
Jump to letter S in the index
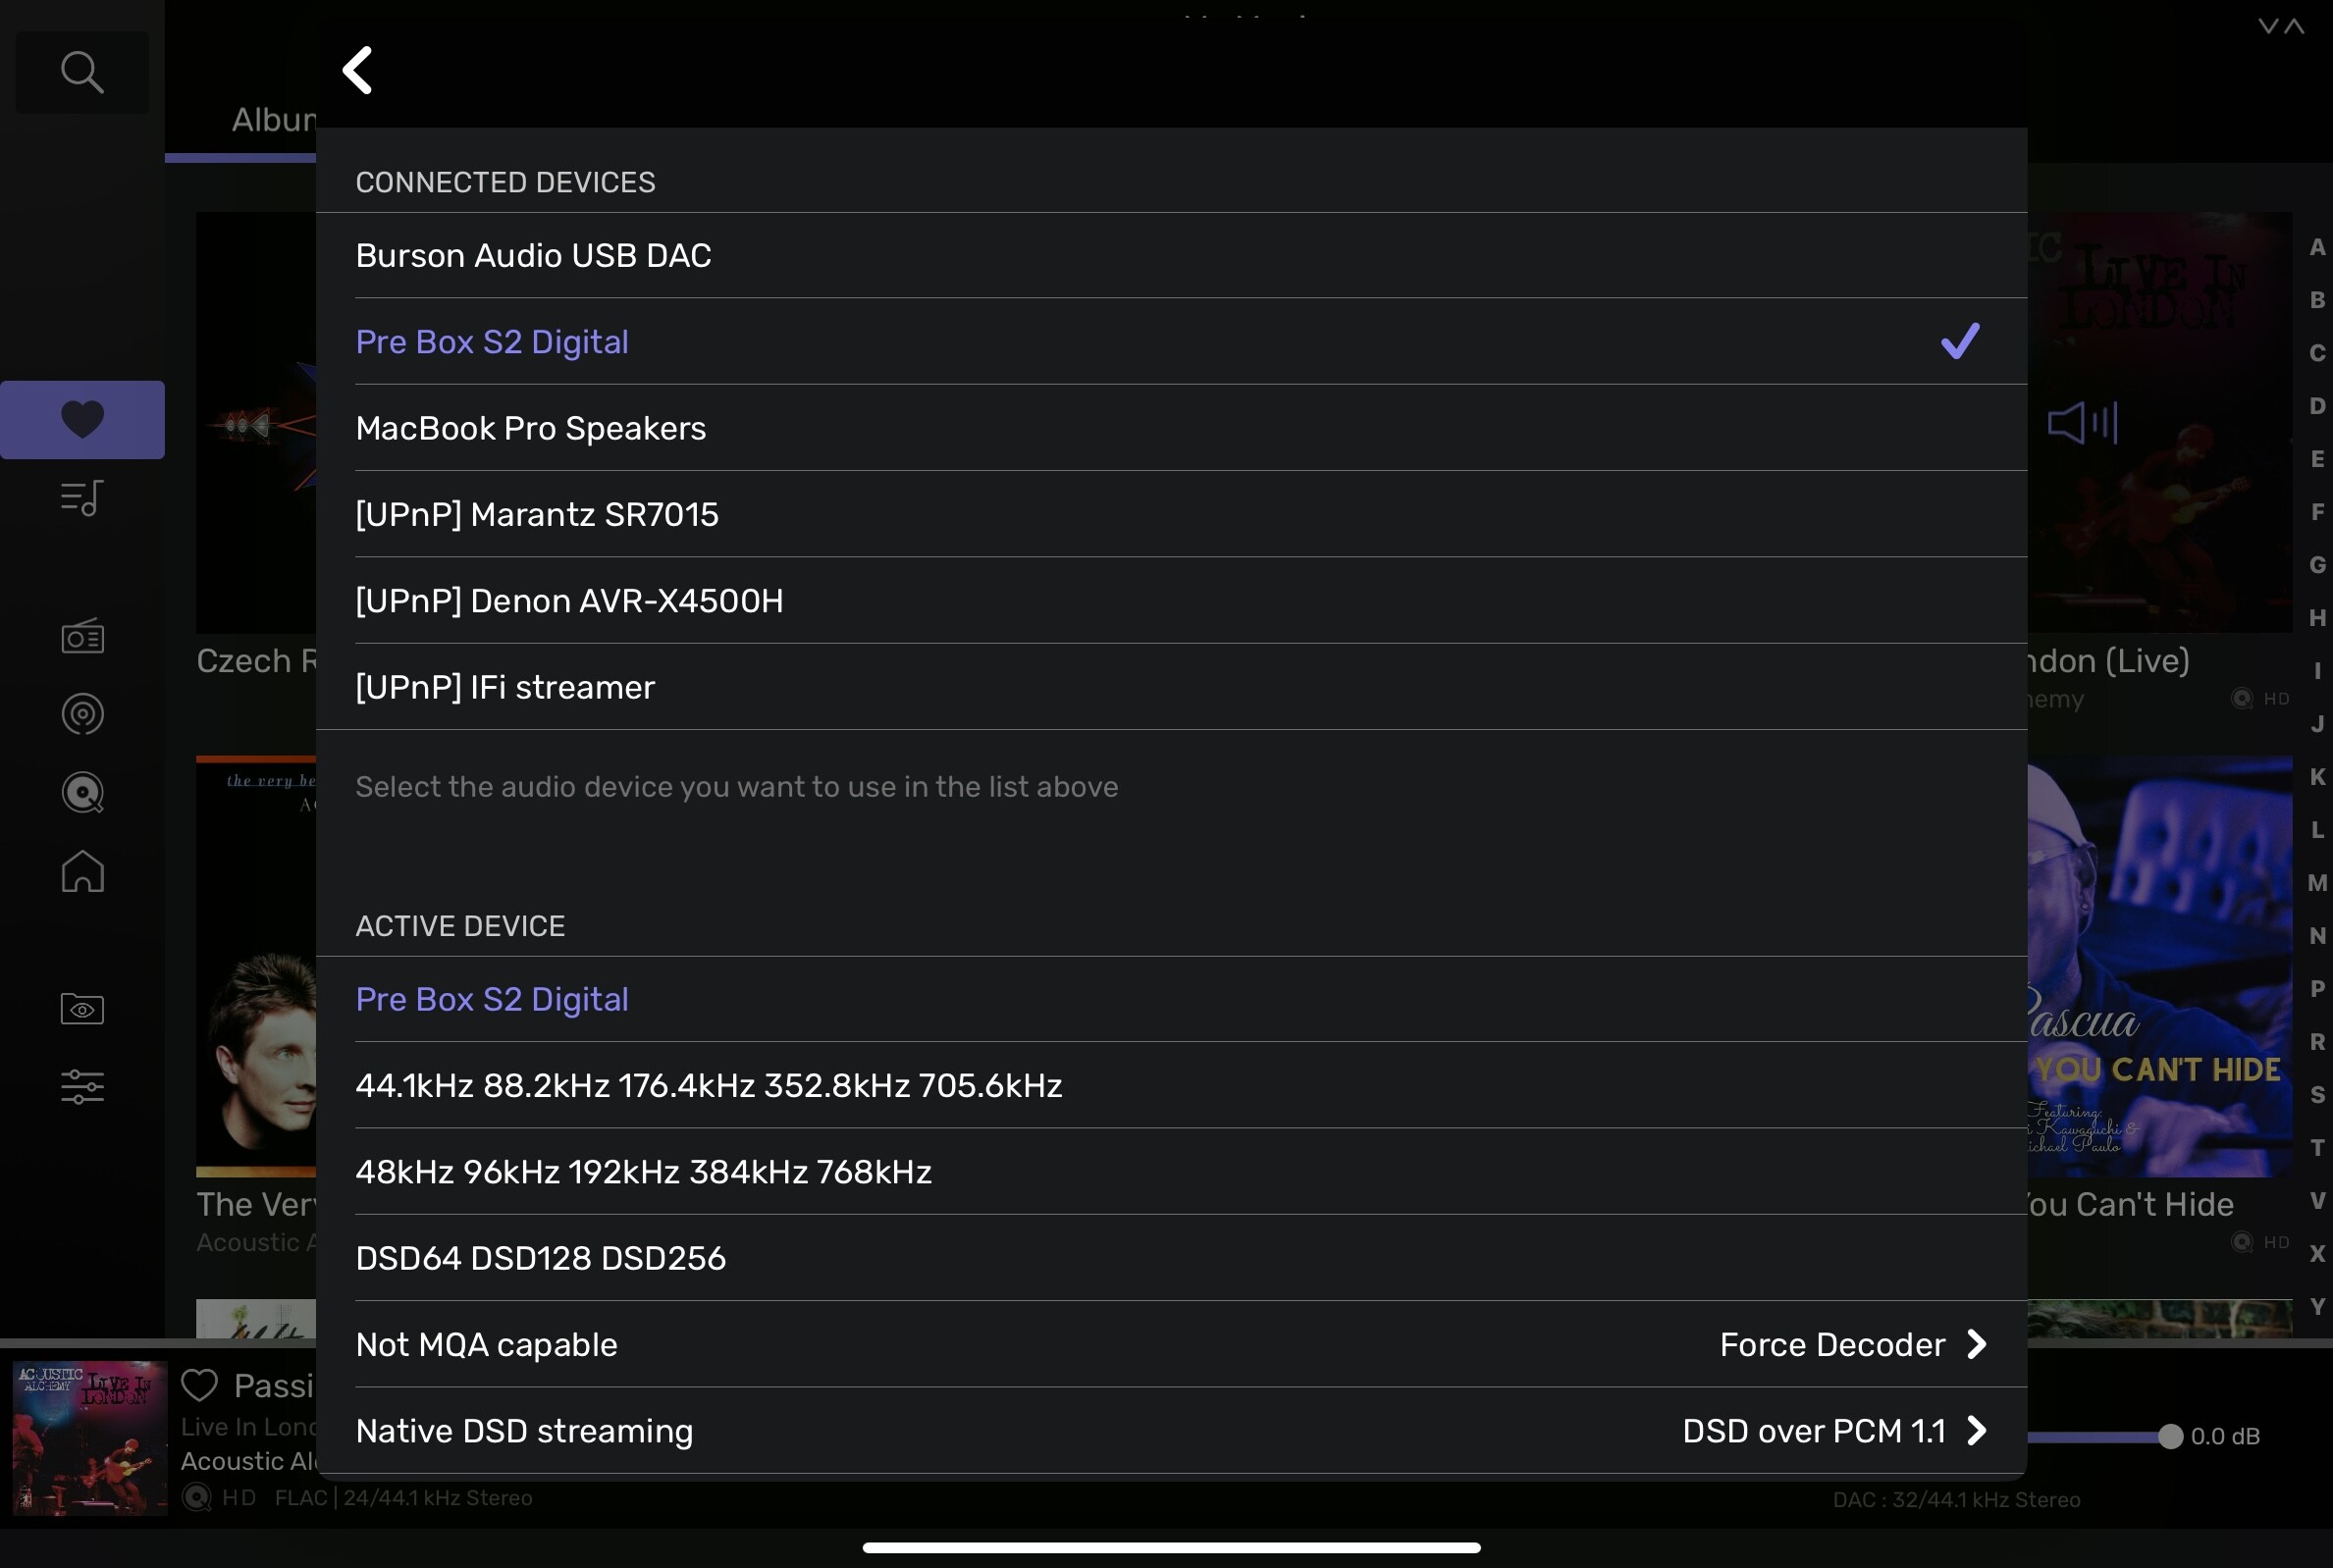point(2317,1095)
